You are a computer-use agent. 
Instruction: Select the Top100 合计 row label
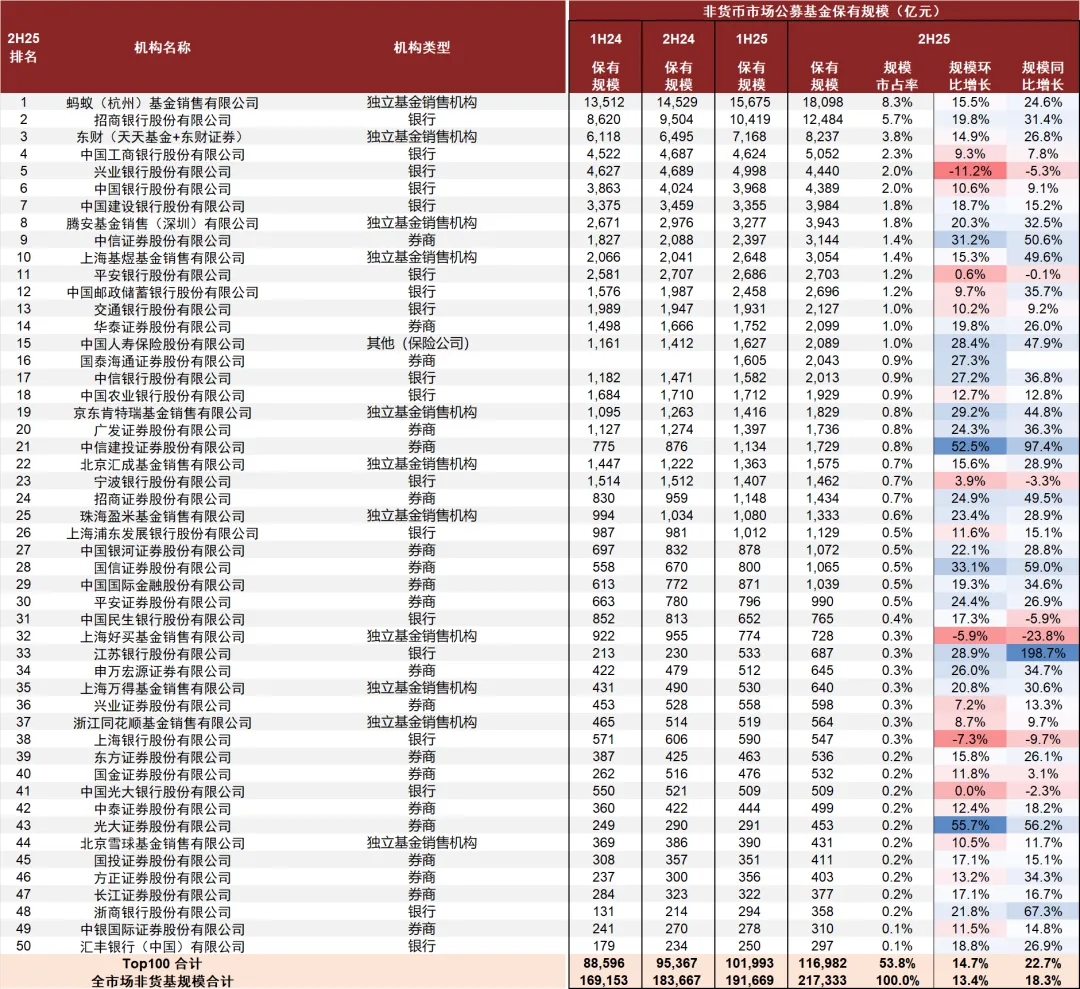click(x=162, y=964)
